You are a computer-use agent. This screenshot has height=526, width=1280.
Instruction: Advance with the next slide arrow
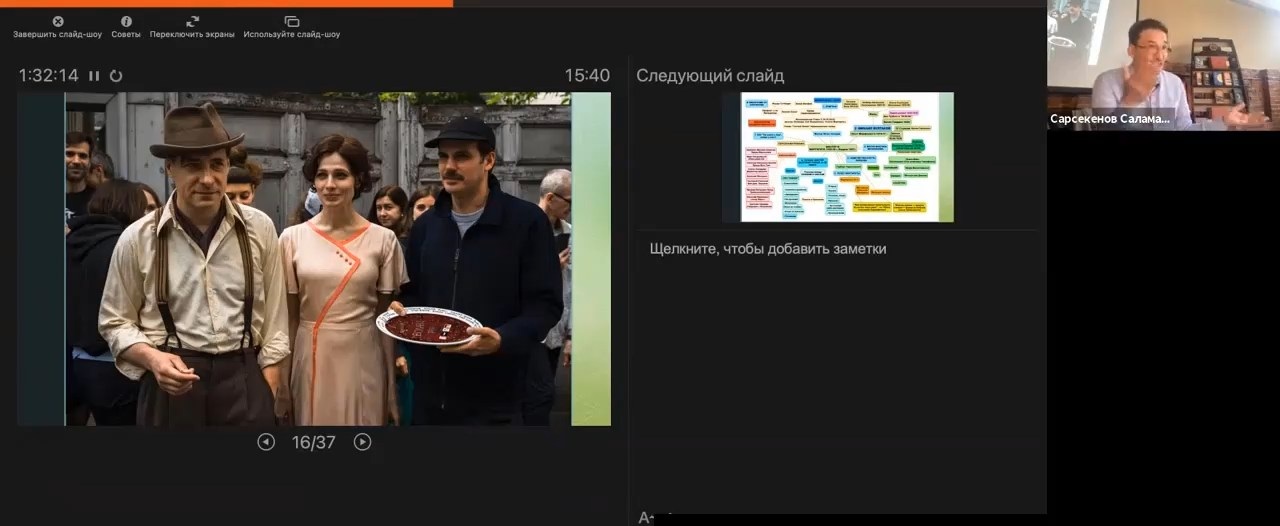[x=362, y=442]
